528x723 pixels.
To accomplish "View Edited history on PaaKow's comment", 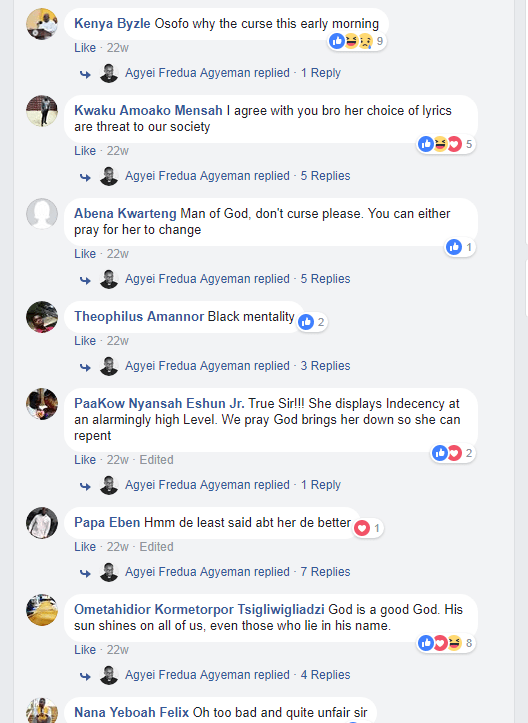I will (x=156, y=460).
